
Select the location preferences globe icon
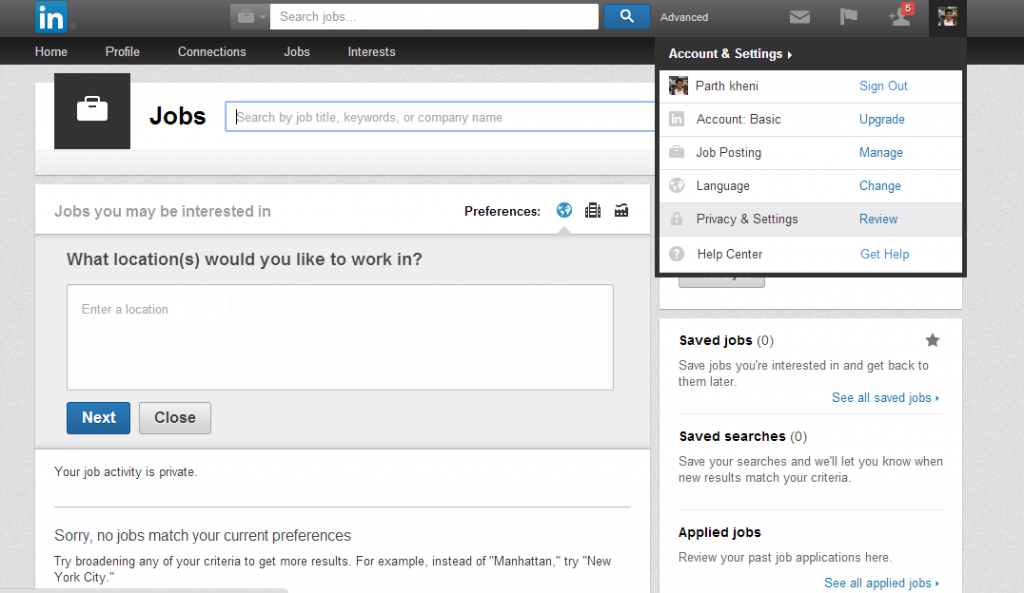564,210
